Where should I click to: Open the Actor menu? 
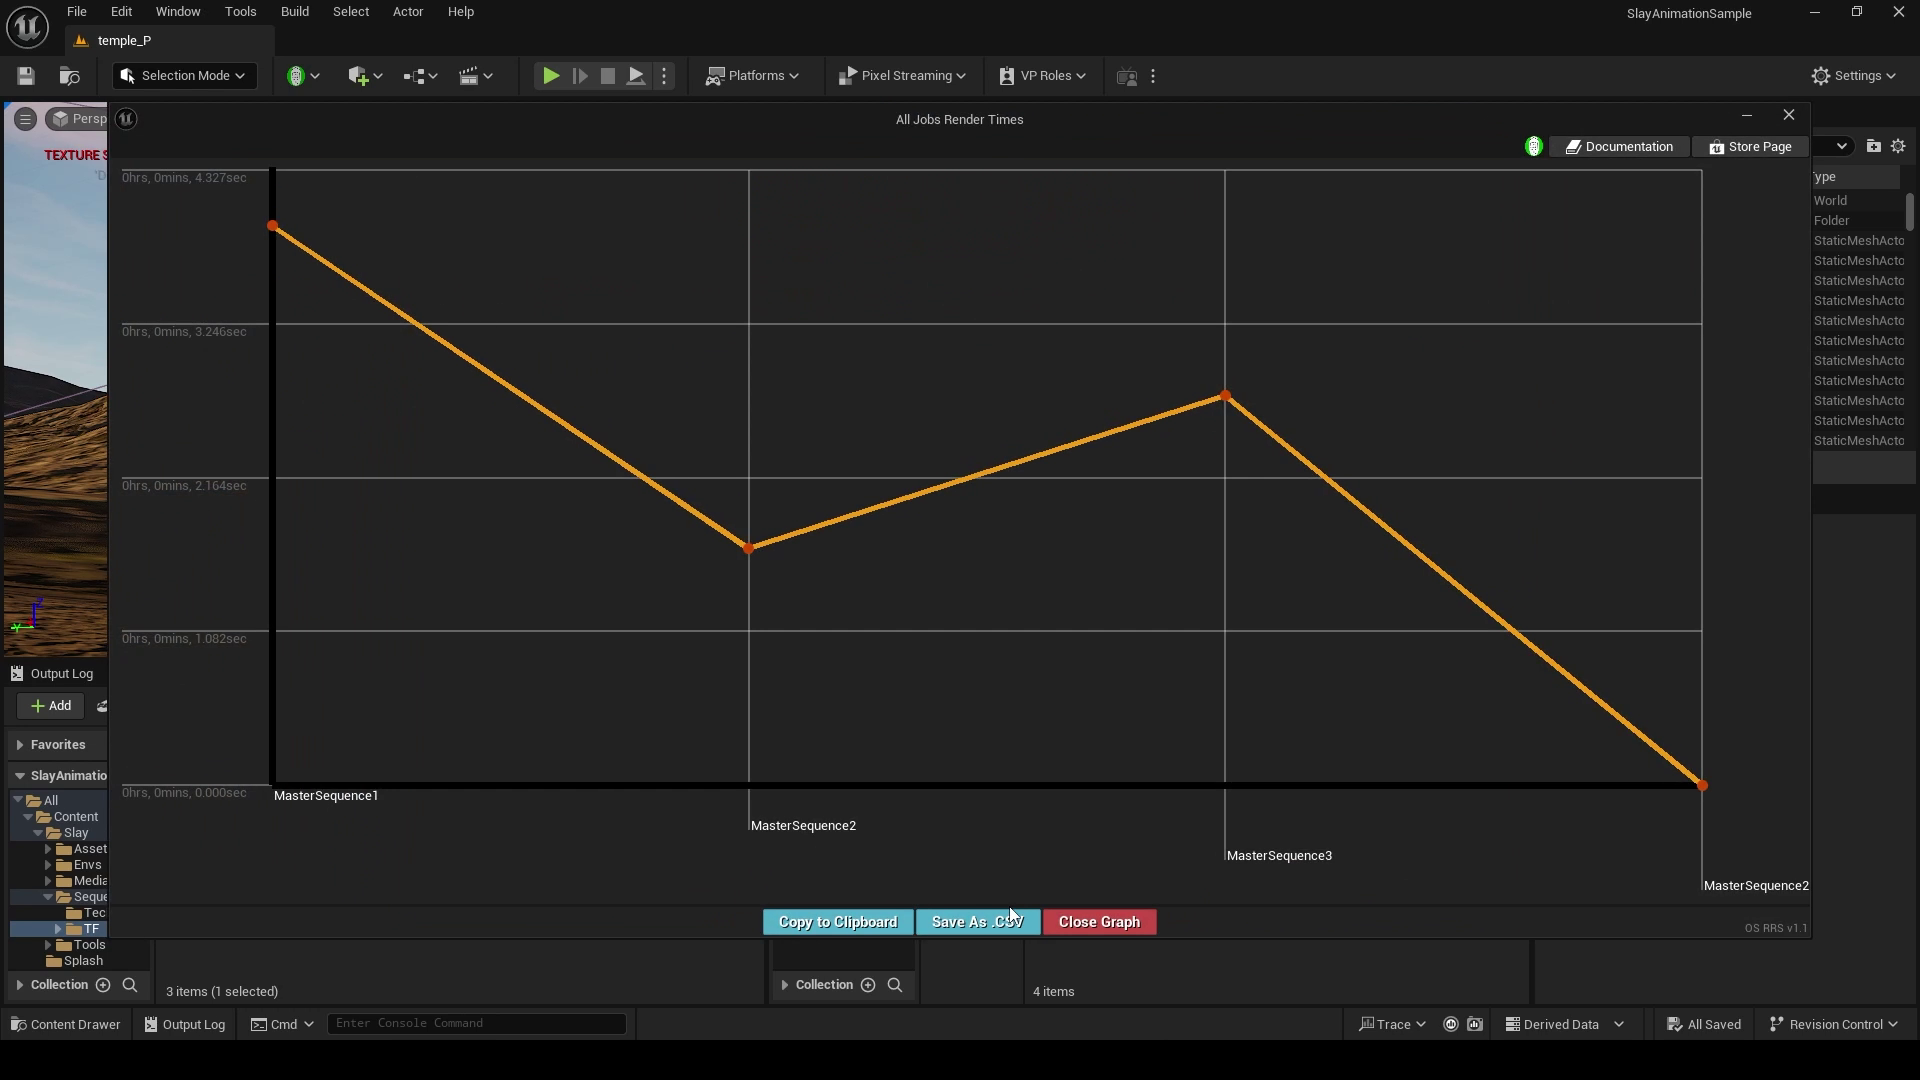[408, 12]
